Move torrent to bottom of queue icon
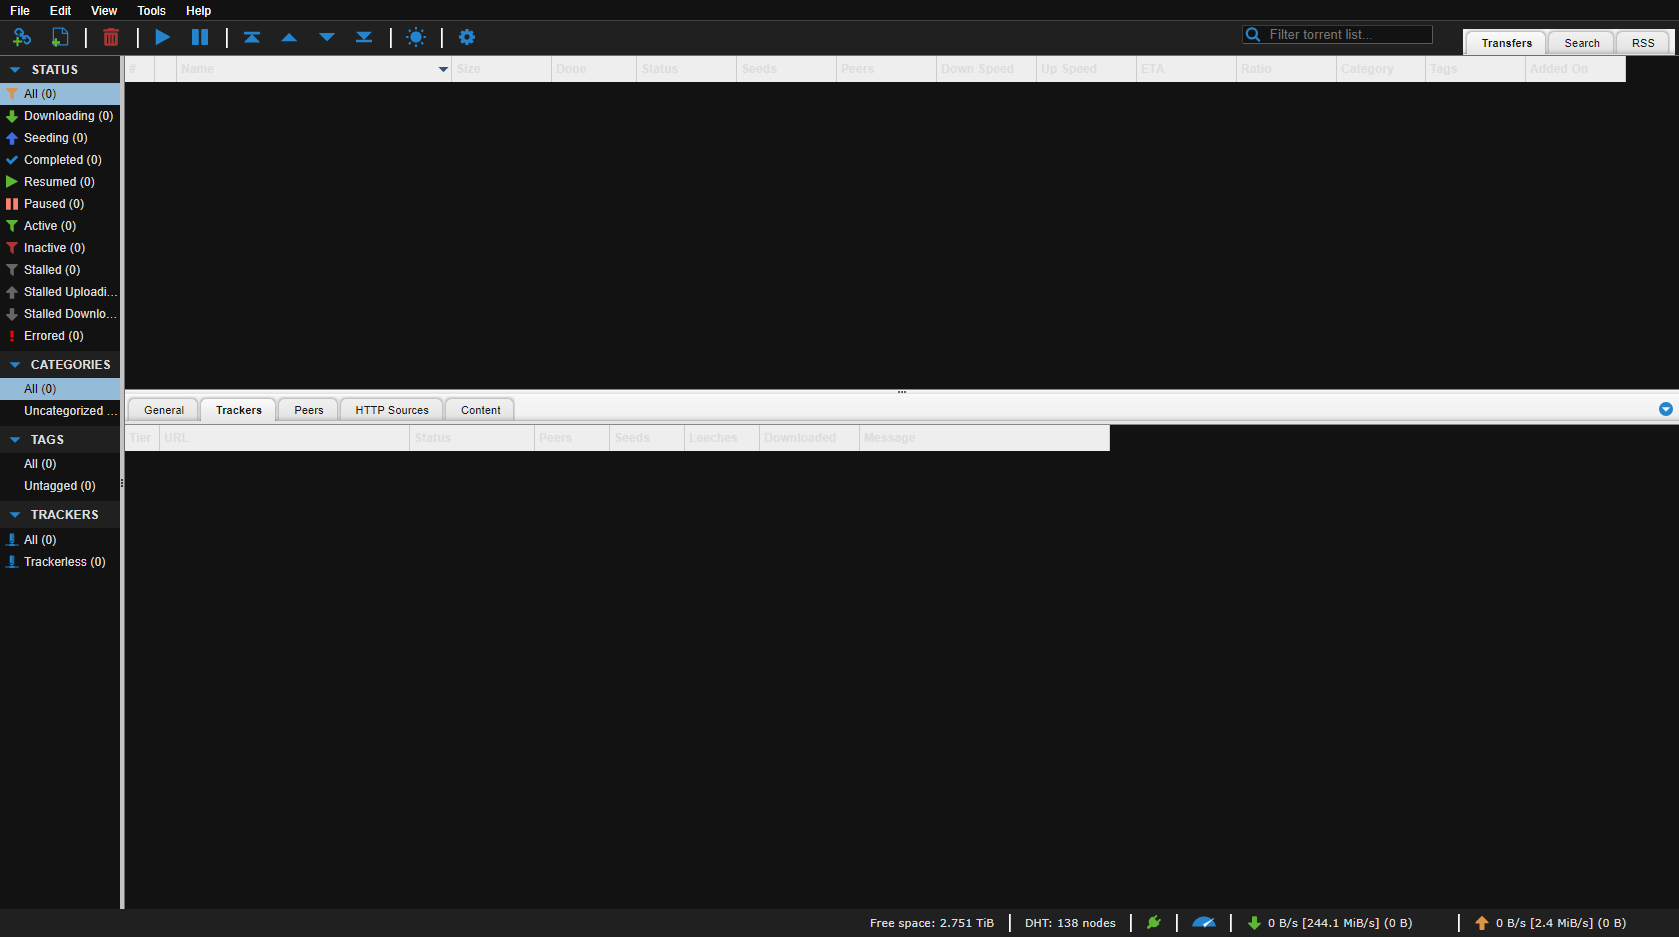Viewport: 1679px width, 937px height. [x=364, y=37]
